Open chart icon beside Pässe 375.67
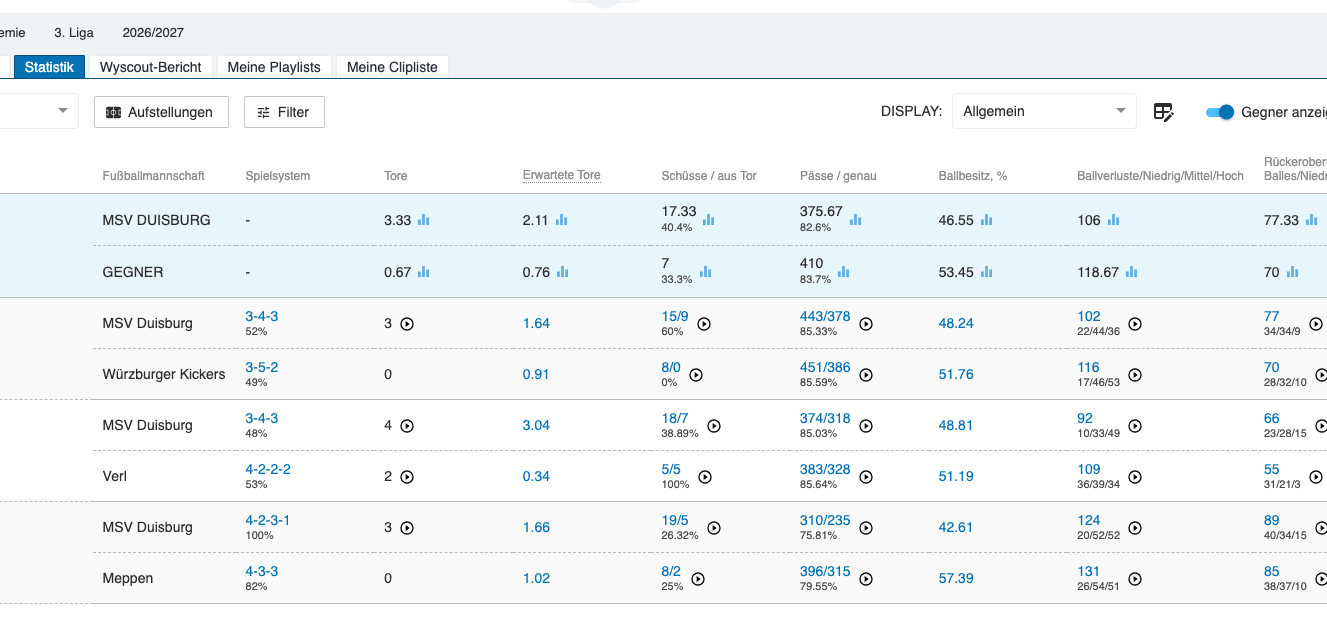The image size is (1327, 633). [855, 220]
